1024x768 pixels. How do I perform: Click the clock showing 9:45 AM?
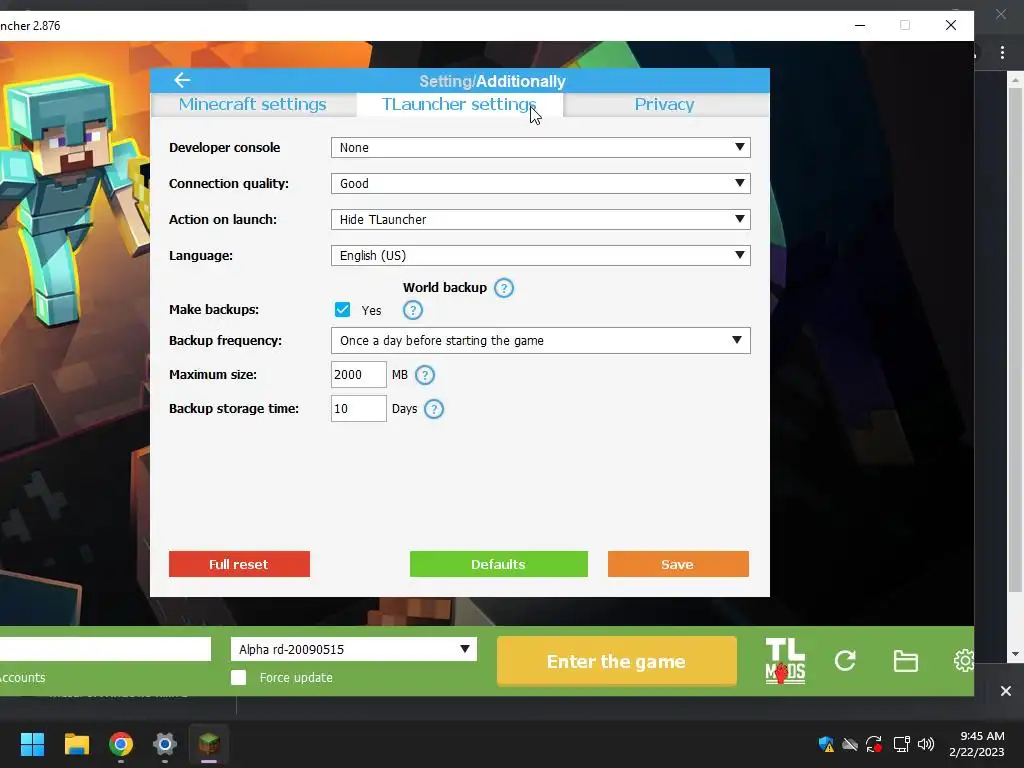[982, 736]
